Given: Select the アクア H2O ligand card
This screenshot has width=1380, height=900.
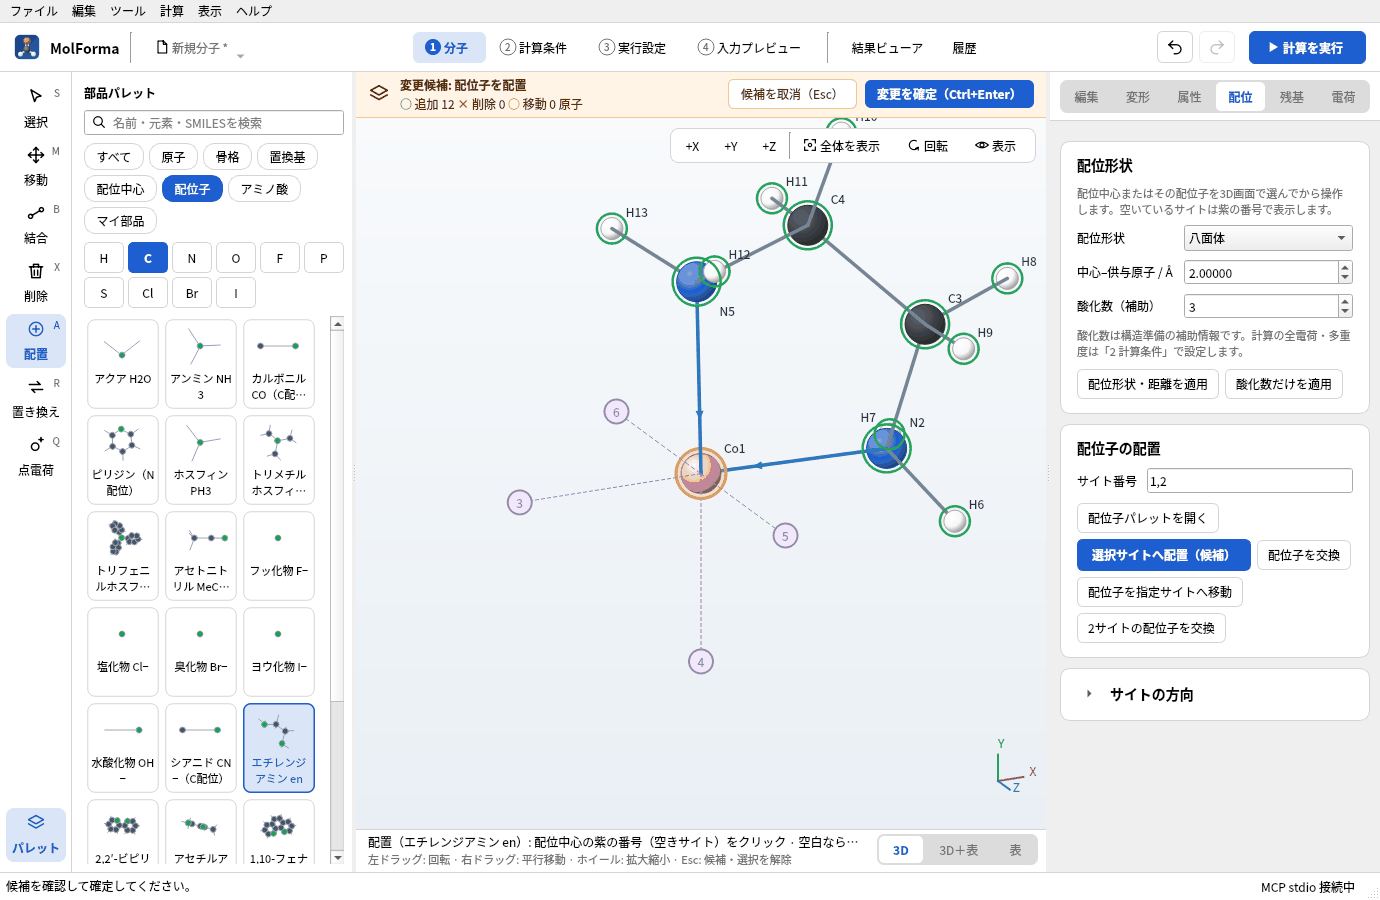Looking at the screenshot, I should click(123, 364).
